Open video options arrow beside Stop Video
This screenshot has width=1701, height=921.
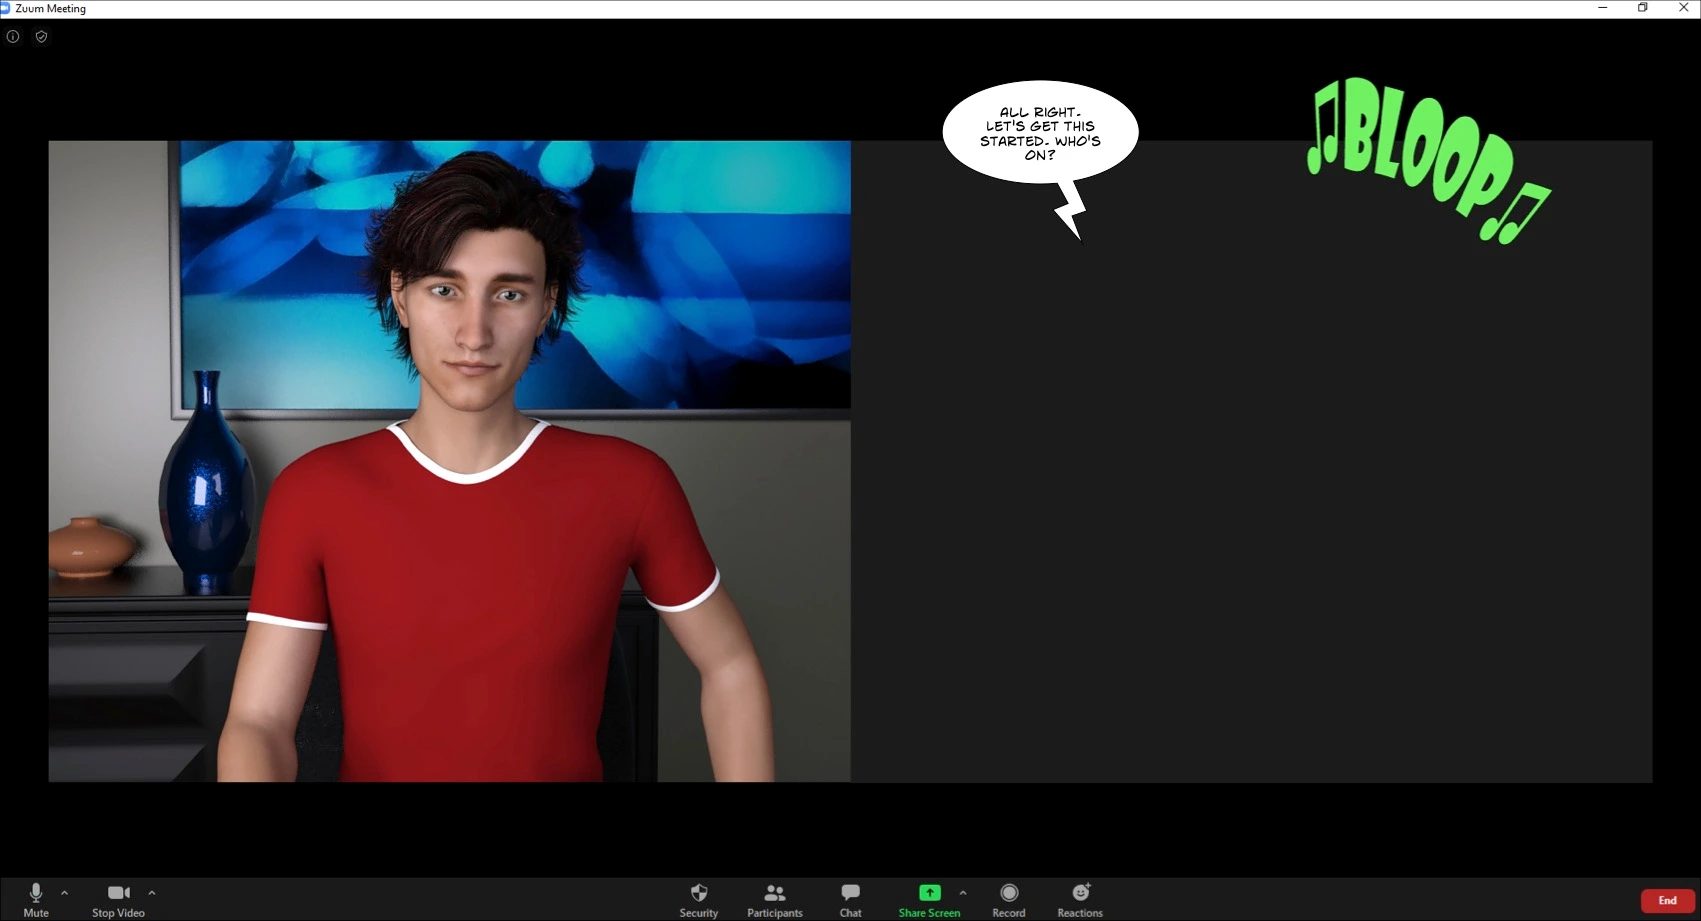coord(152,893)
